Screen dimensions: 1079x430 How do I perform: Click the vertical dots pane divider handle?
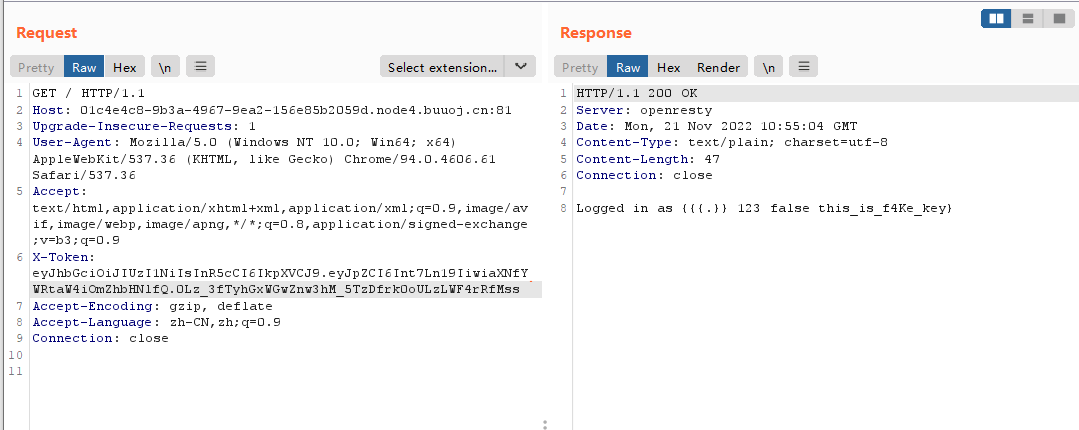(x=545, y=424)
